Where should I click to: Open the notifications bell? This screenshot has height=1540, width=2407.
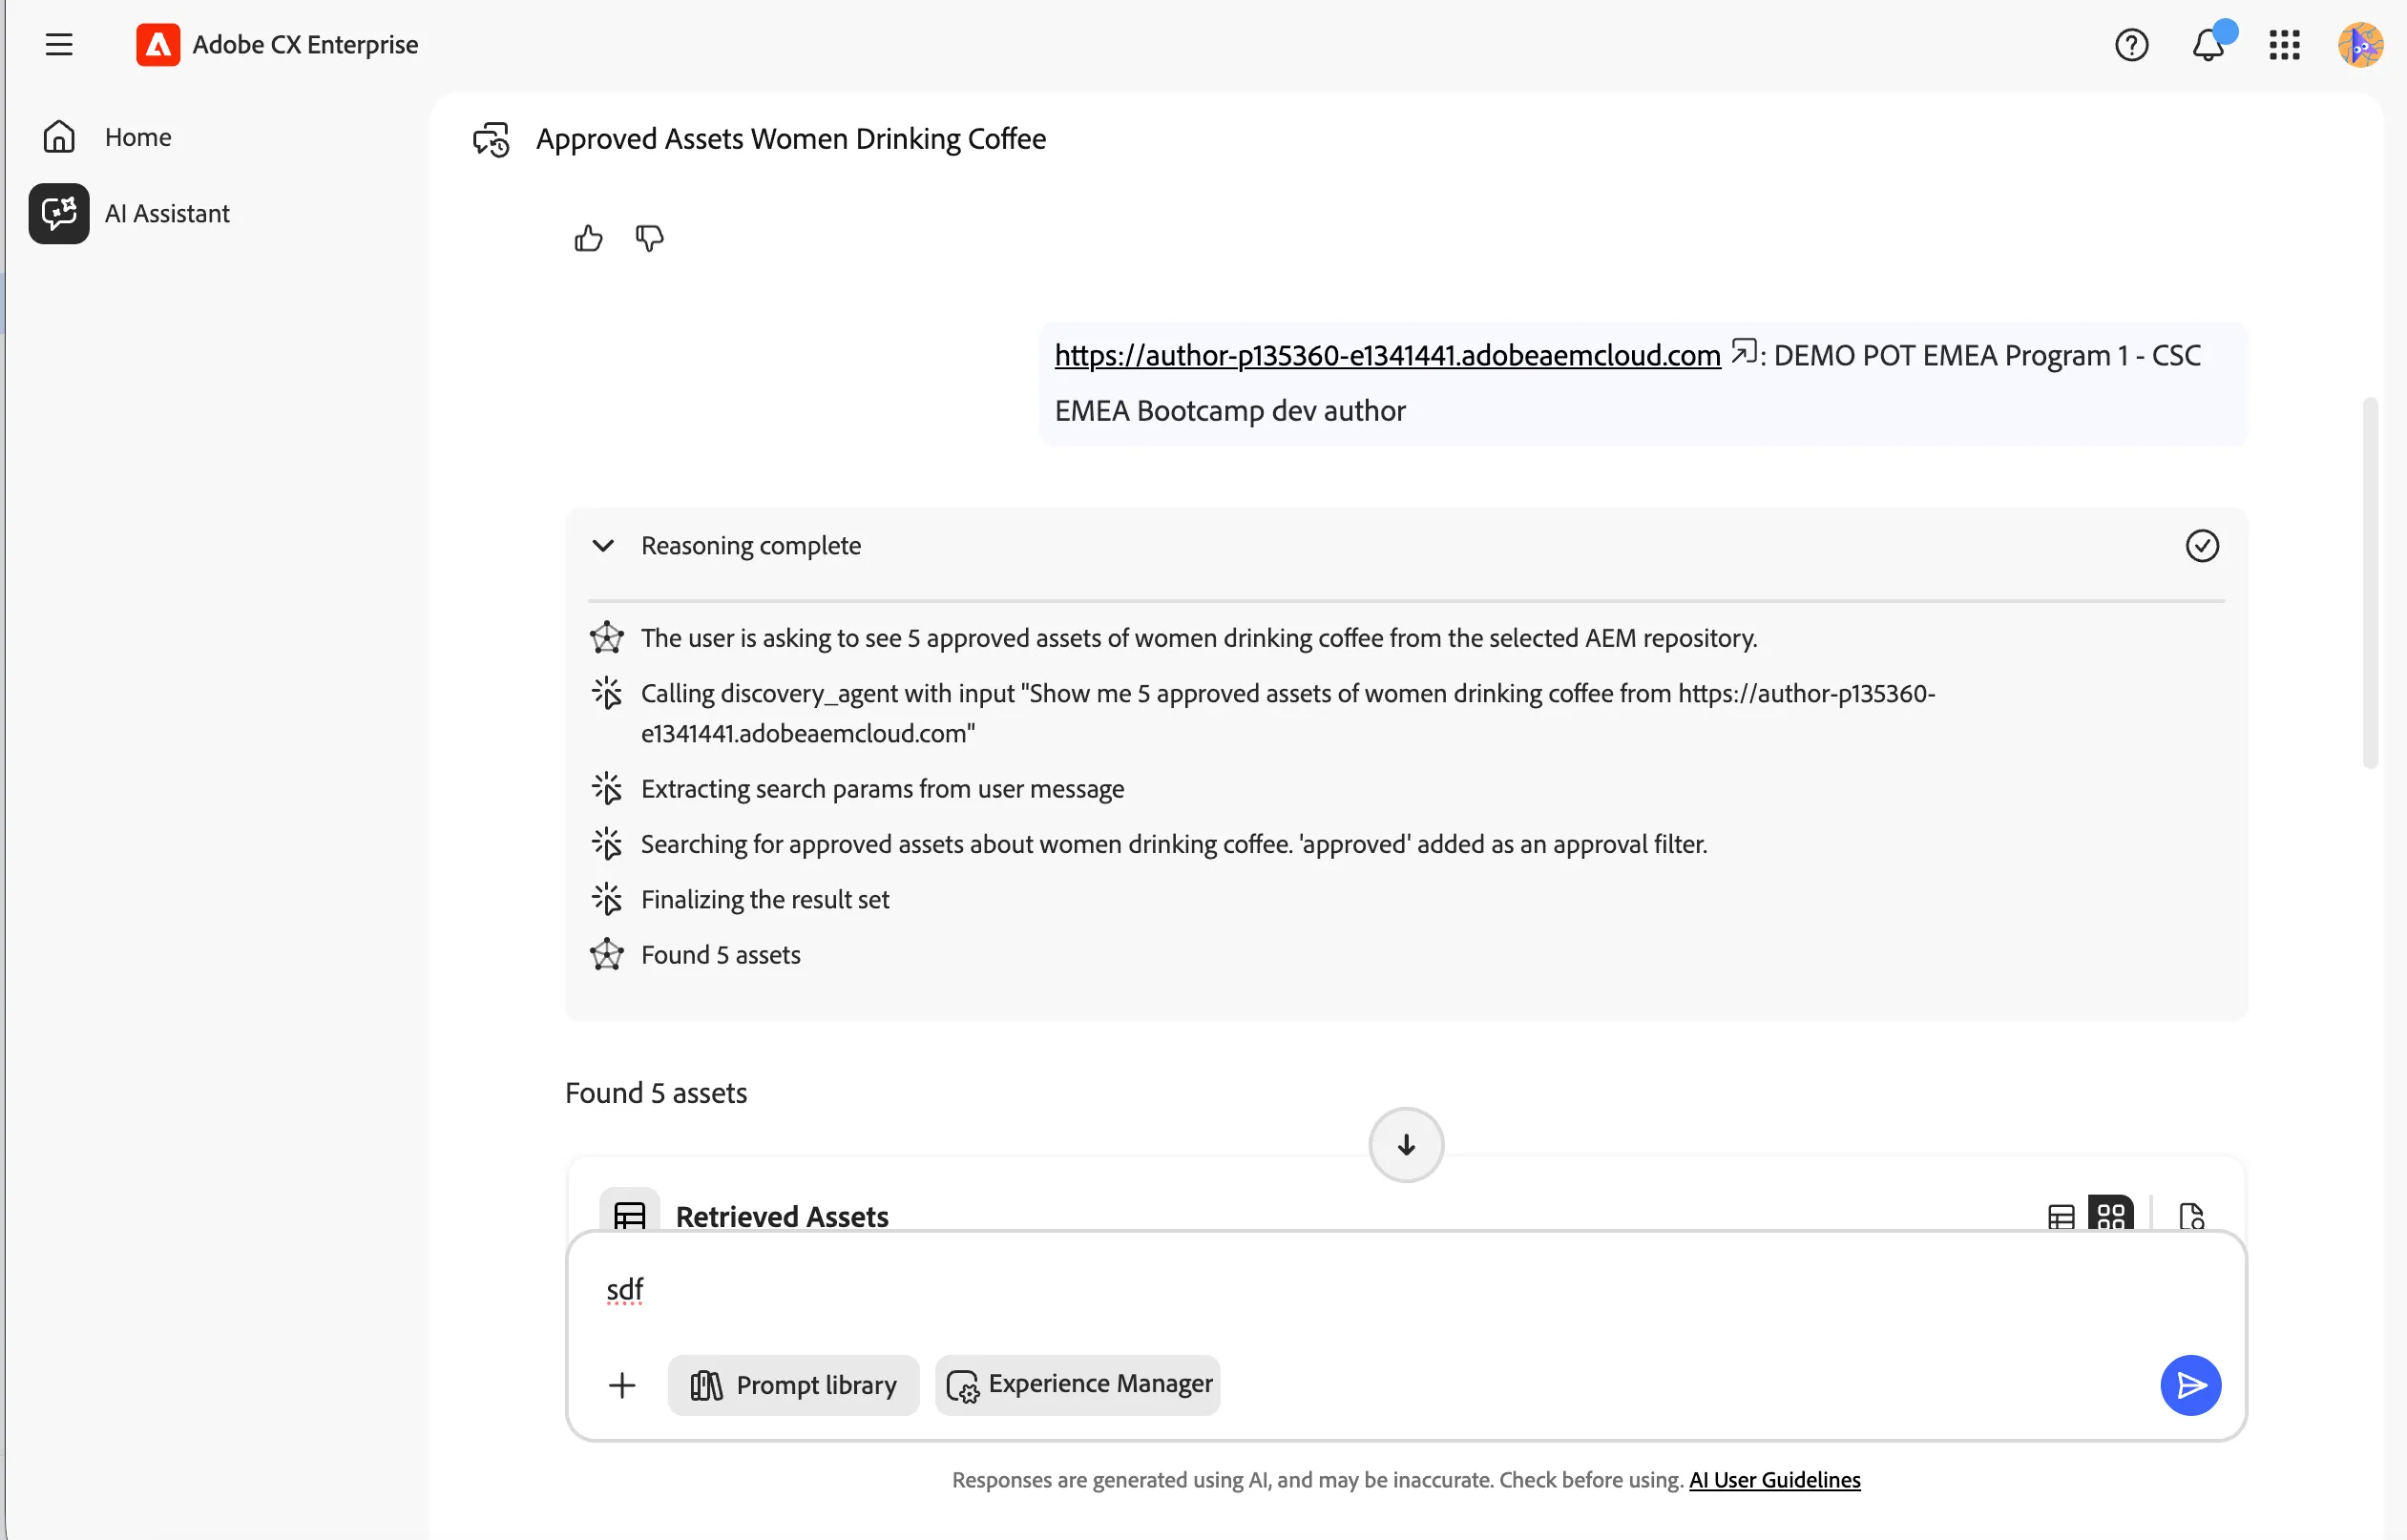click(2208, 45)
